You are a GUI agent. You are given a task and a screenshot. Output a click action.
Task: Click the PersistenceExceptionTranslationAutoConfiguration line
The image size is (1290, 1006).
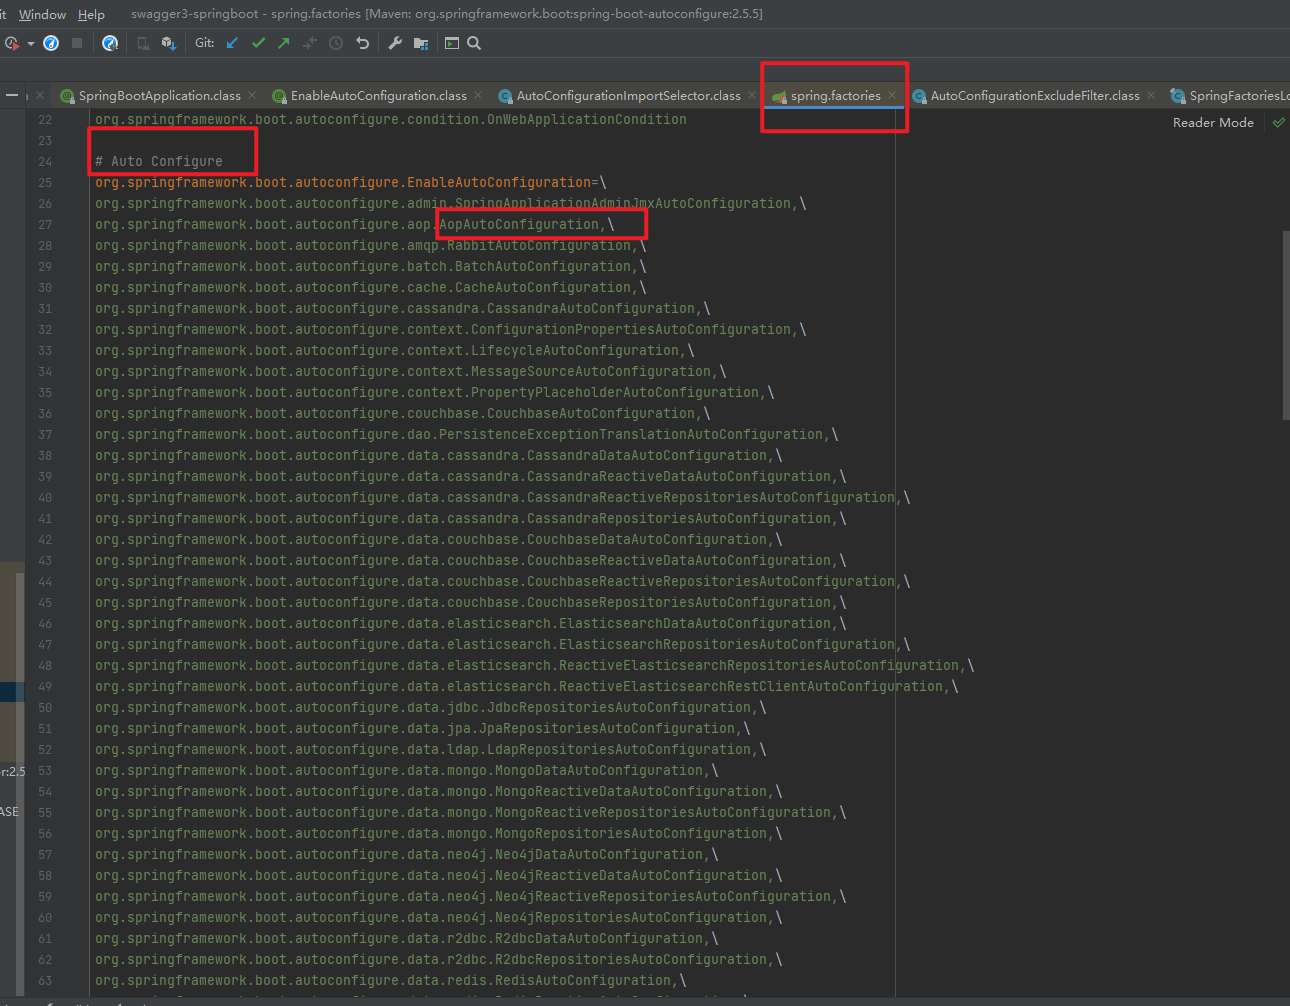[466, 434]
